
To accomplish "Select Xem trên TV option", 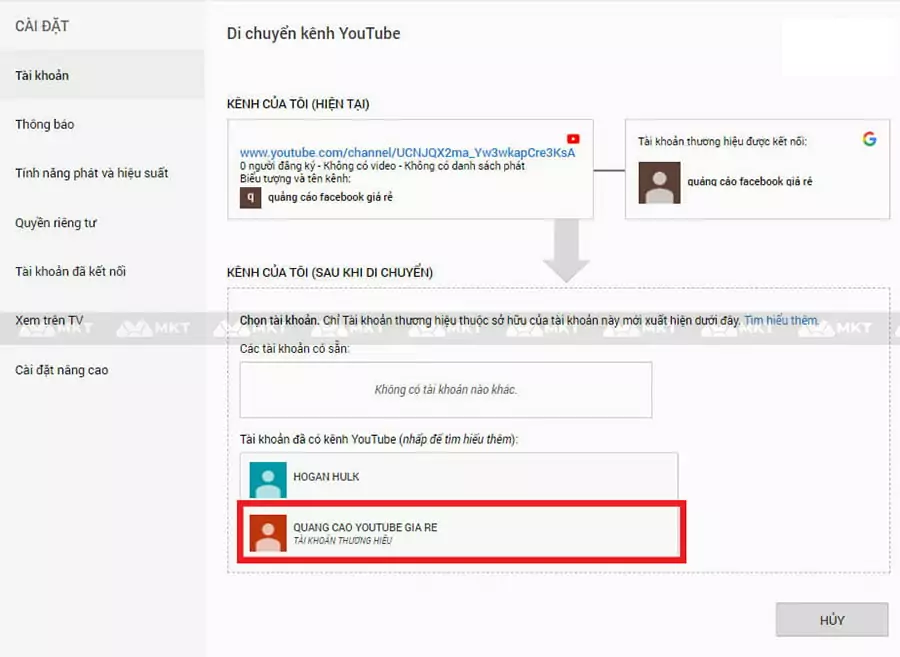I will [x=49, y=320].
